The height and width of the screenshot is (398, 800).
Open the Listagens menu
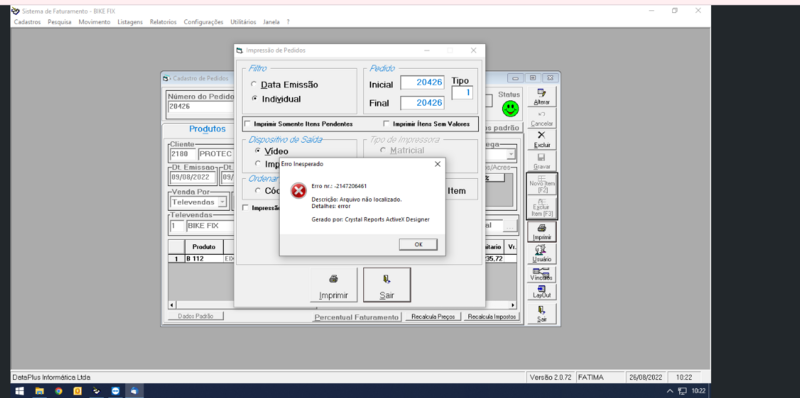pyautogui.click(x=130, y=22)
